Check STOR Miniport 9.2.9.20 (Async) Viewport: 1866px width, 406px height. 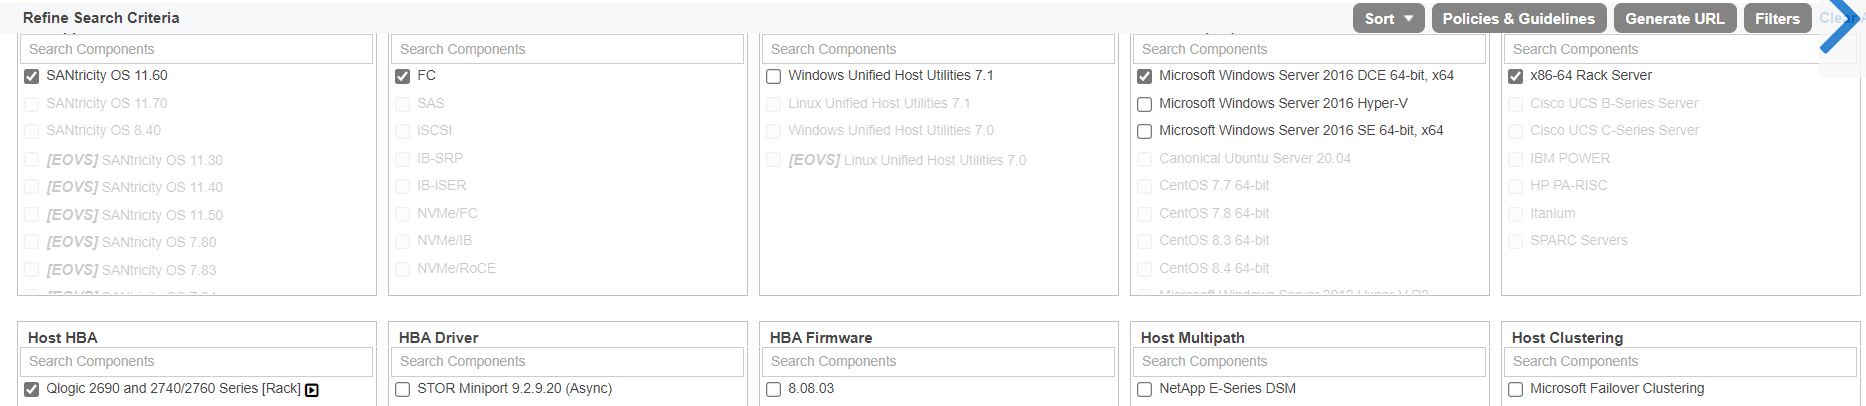(403, 389)
